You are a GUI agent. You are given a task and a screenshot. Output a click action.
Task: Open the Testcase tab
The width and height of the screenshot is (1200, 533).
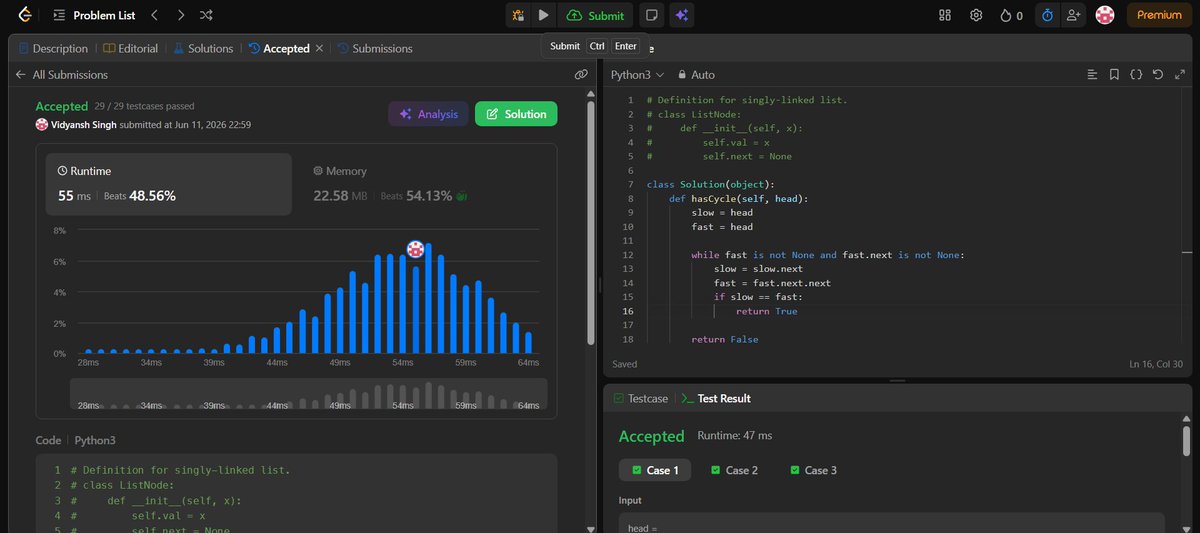640,398
